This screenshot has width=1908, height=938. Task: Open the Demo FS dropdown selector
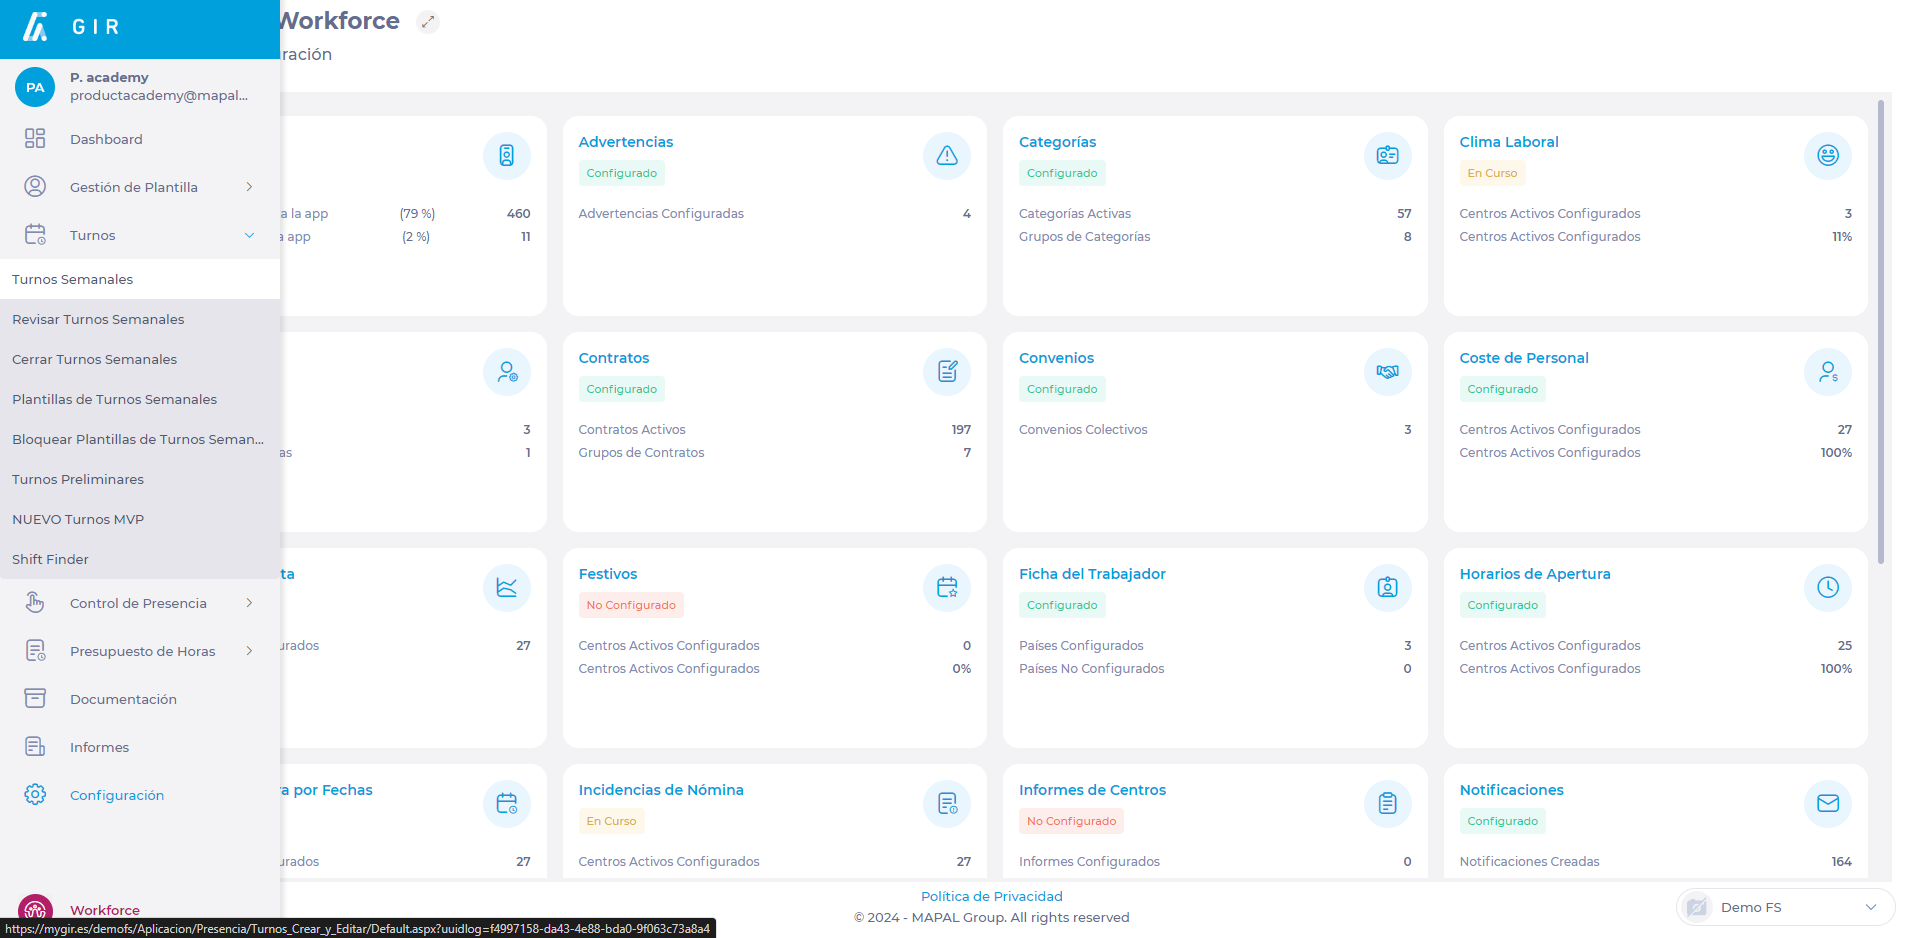[1785, 908]
